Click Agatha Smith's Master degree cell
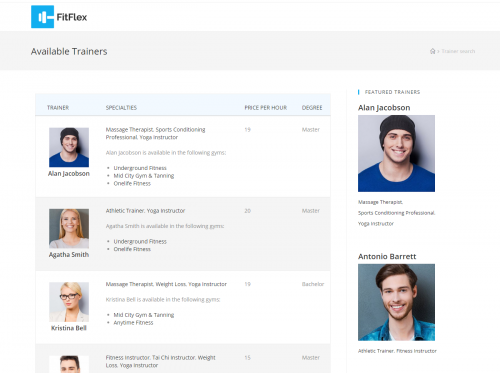The width and height of the screenshot is (500, 373). point(311,211)
